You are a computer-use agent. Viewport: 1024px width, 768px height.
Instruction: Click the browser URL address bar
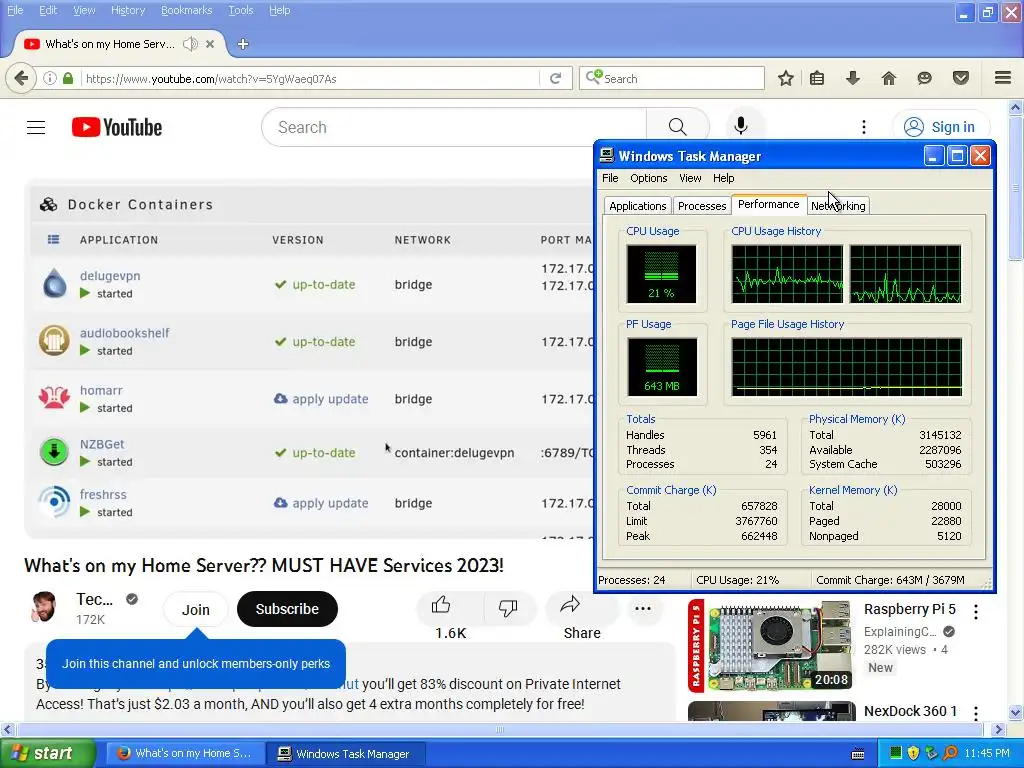(x=310, y=78)
